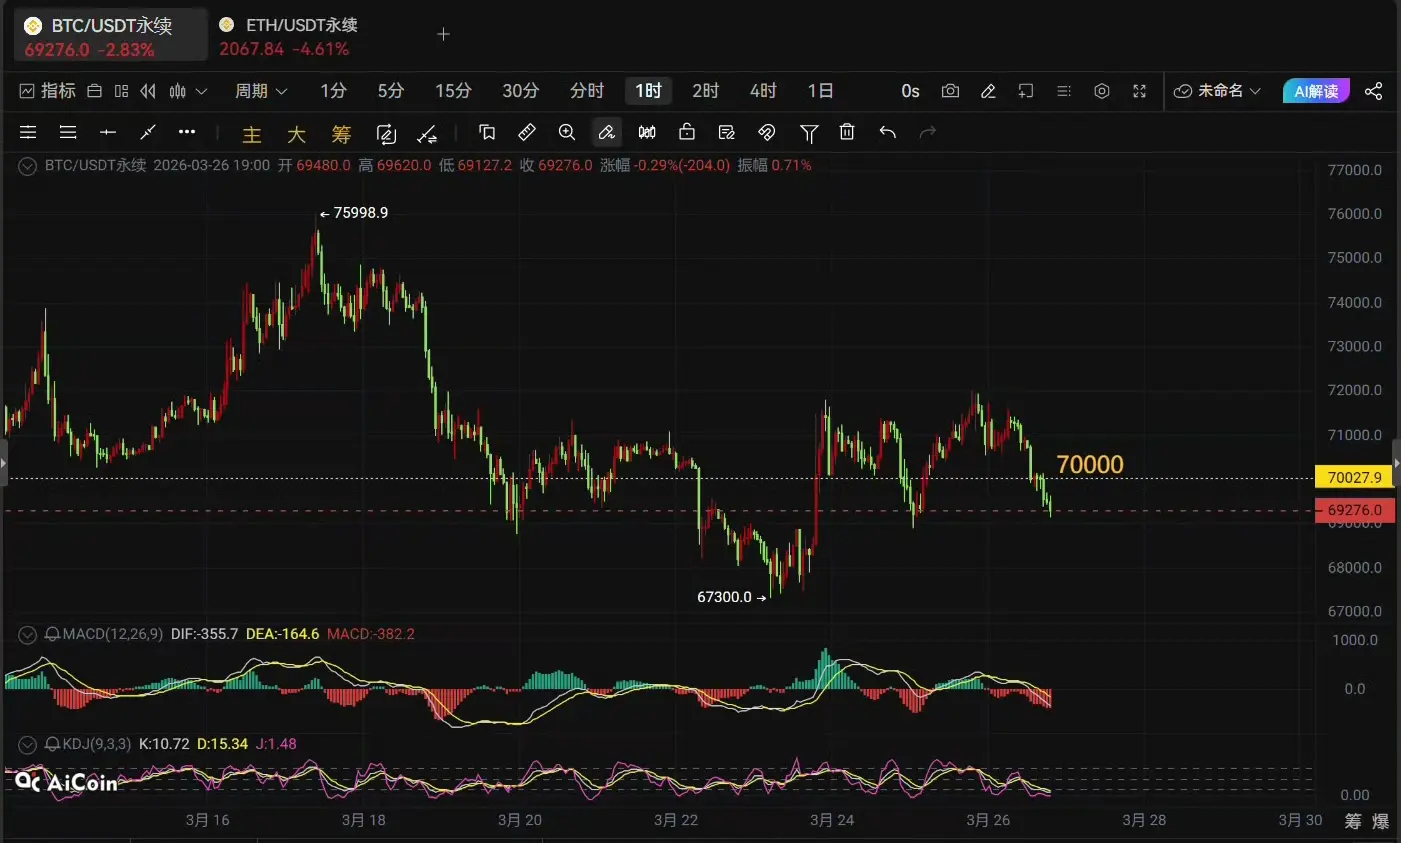Select the trend line drawing tool
Screen dimensions: 1401x843
(148, 132)
